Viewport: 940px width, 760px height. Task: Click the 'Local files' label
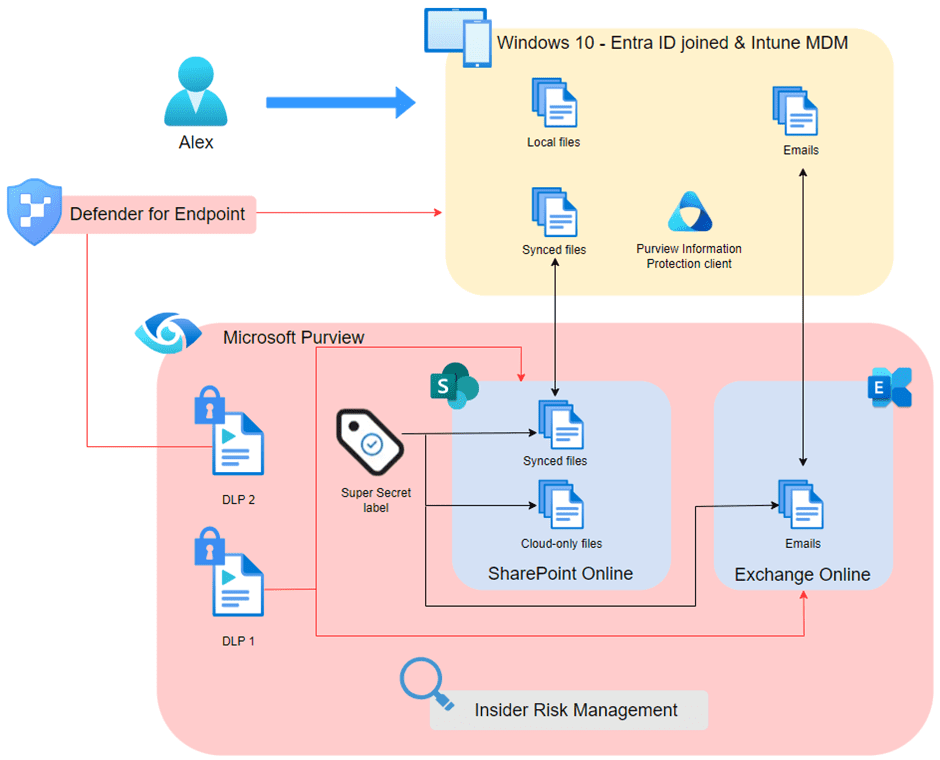(x=553, y=143)
